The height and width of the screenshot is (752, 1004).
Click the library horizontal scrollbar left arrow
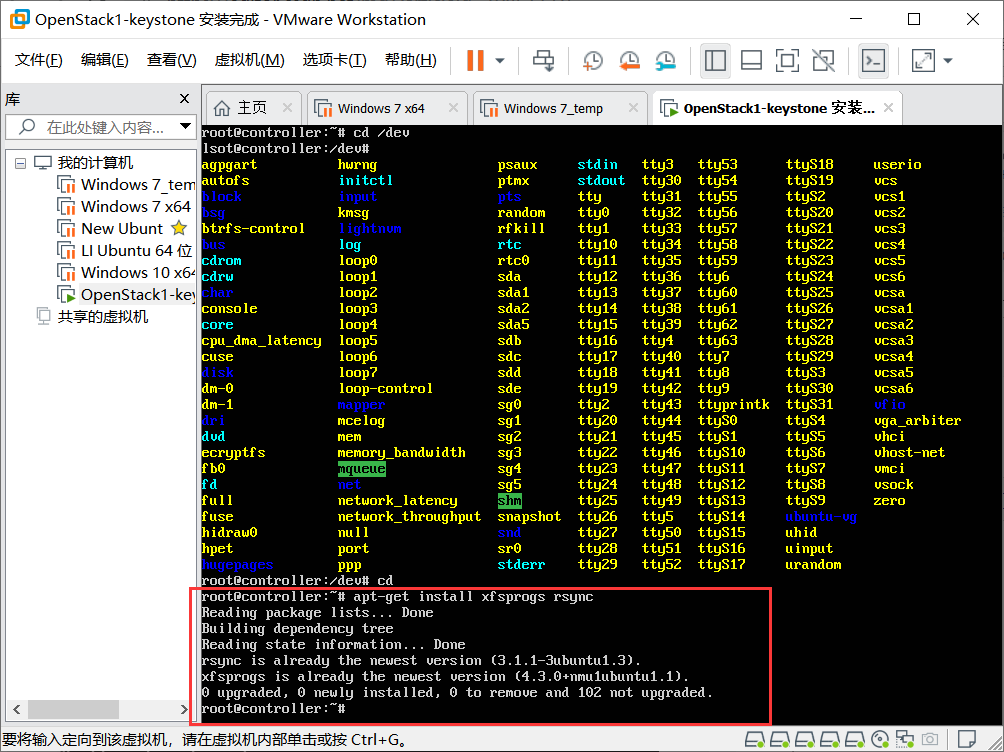pos(17,710)
